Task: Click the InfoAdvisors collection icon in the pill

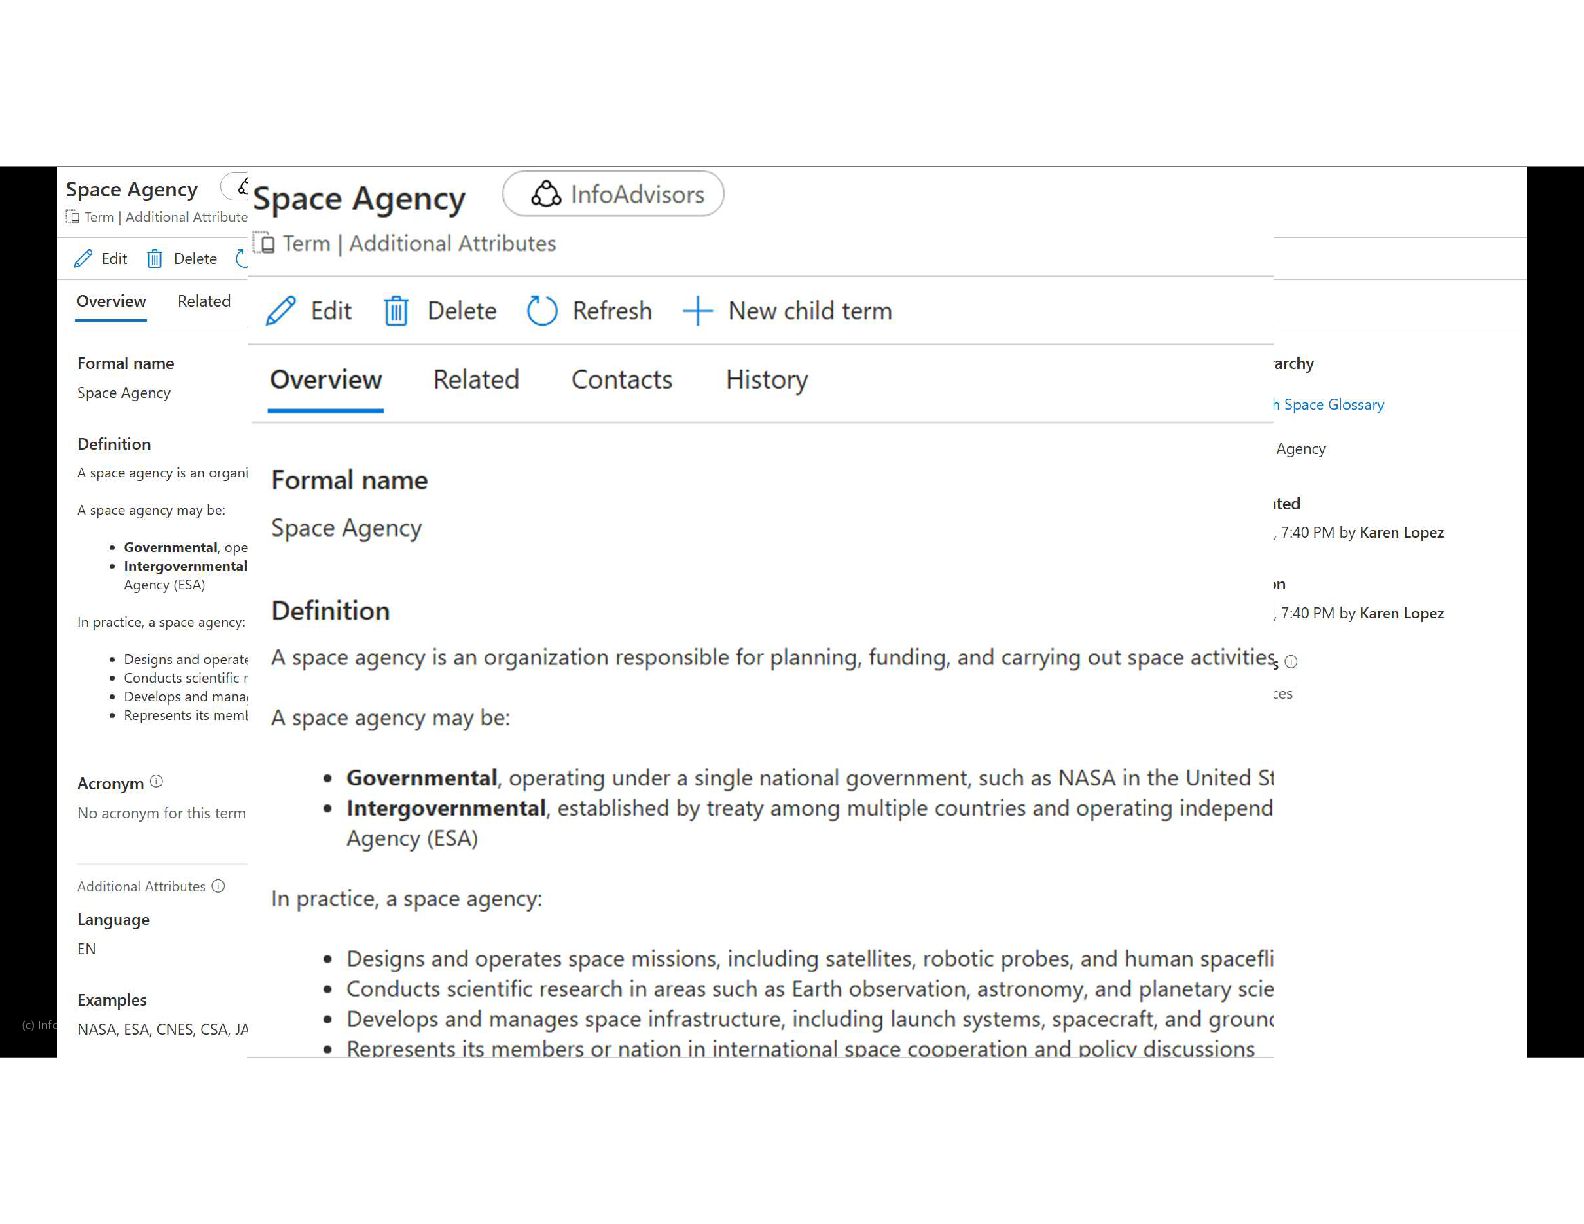Action: tap(546, 194)
